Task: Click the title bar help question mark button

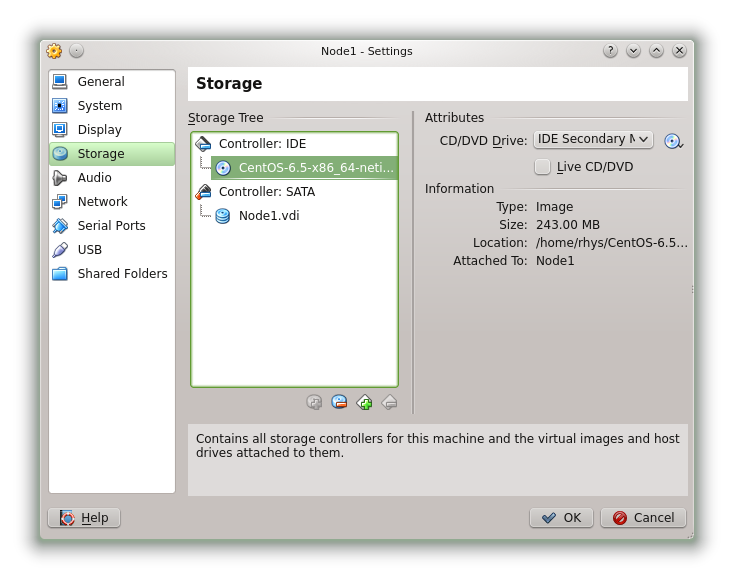Action: pos(610,51)
